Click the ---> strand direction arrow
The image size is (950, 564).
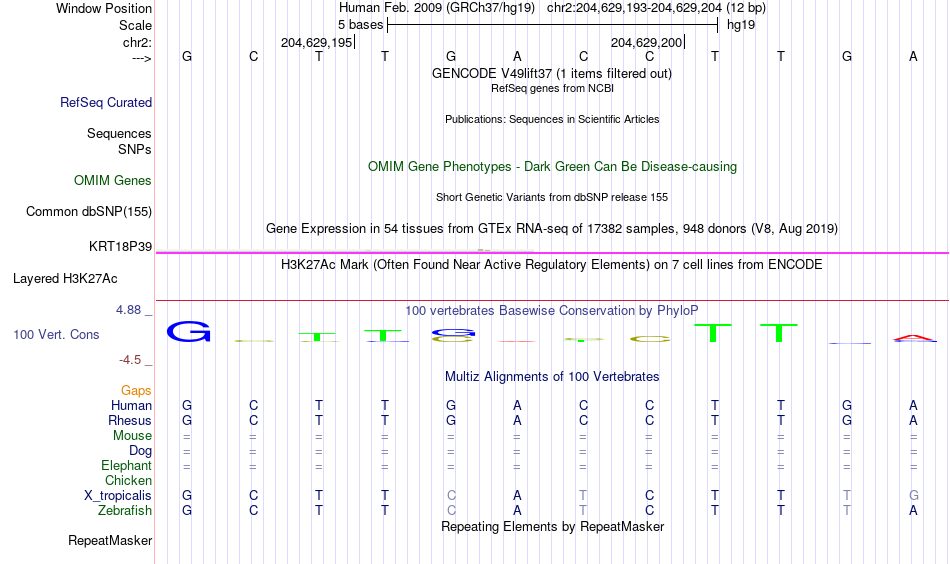click(x=142, y=58)
